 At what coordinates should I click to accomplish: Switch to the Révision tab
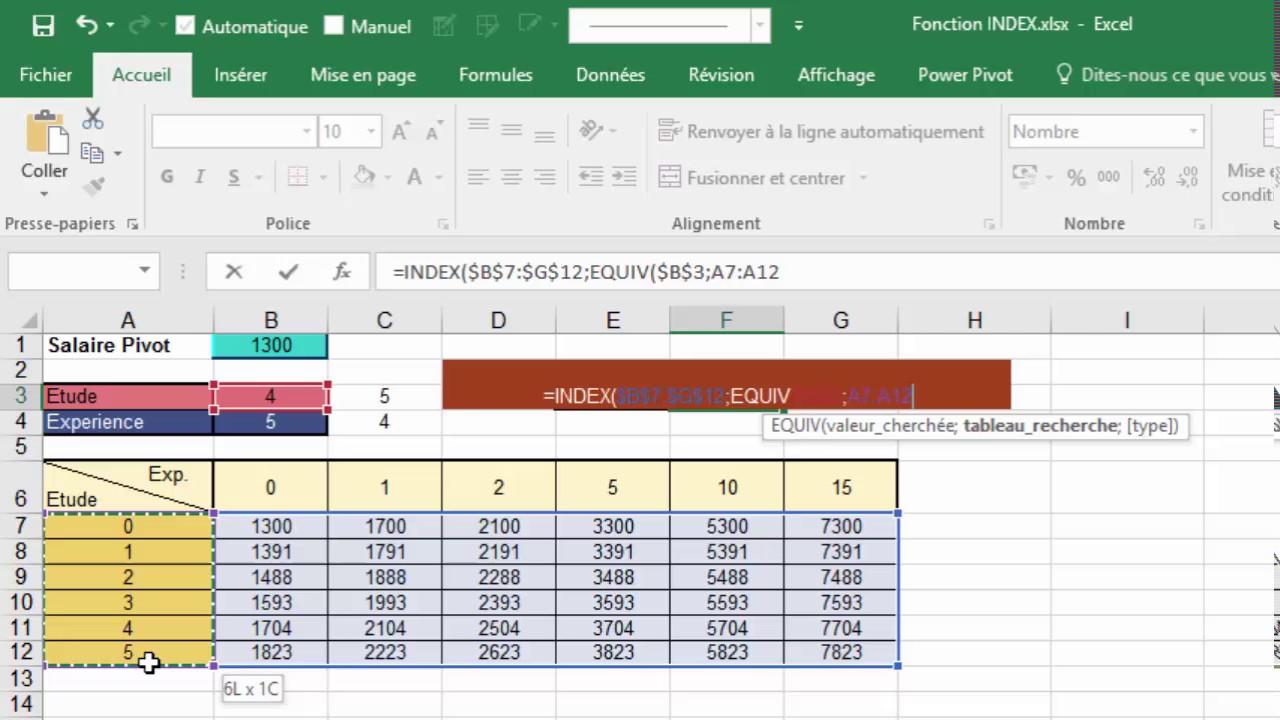(721, 75)
